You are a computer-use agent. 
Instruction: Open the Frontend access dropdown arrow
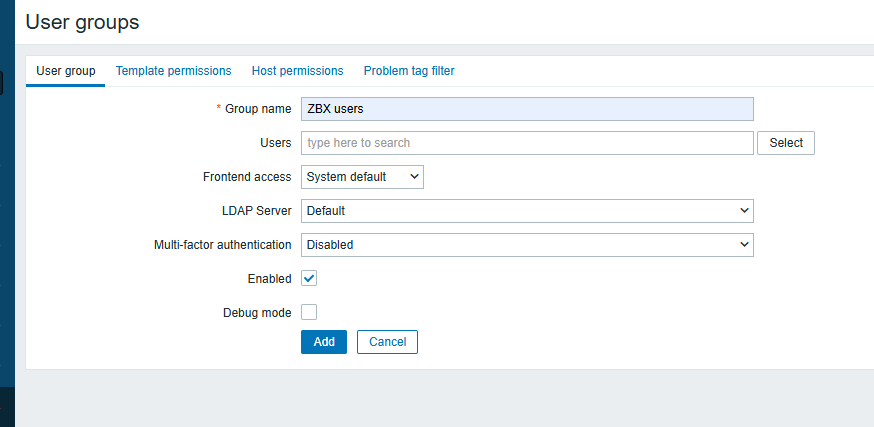[414, 177]
